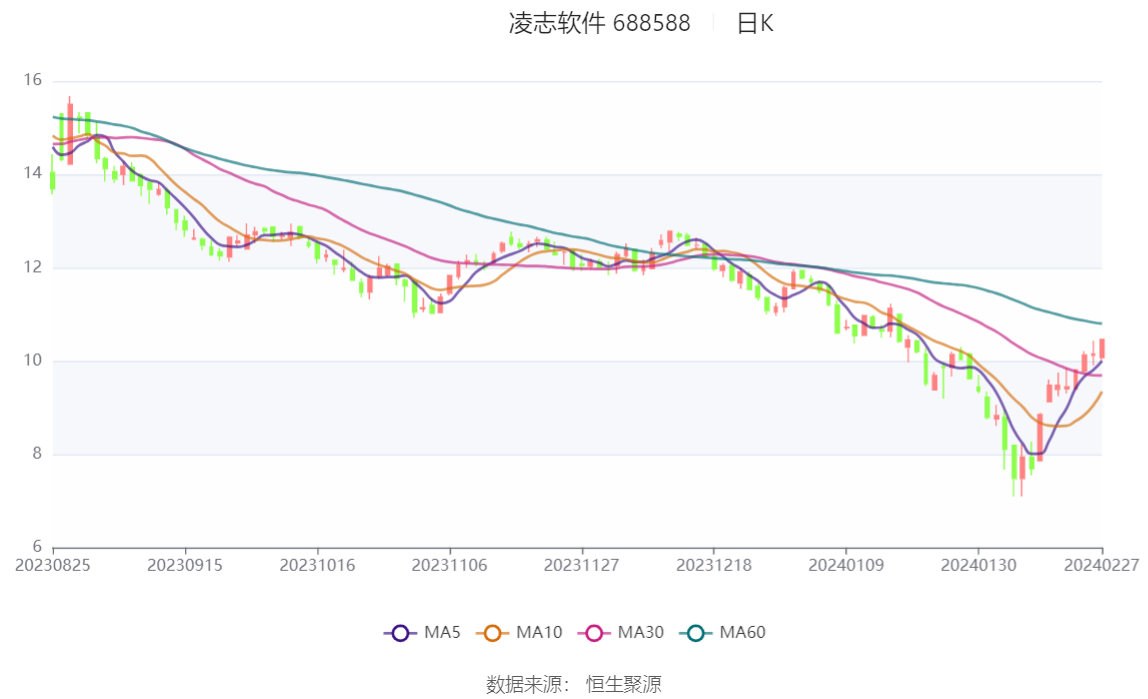Viewport: 1148px width, 699px height.
Task: Click the 恒生聚源 data source text
Action: coord(624,684)
